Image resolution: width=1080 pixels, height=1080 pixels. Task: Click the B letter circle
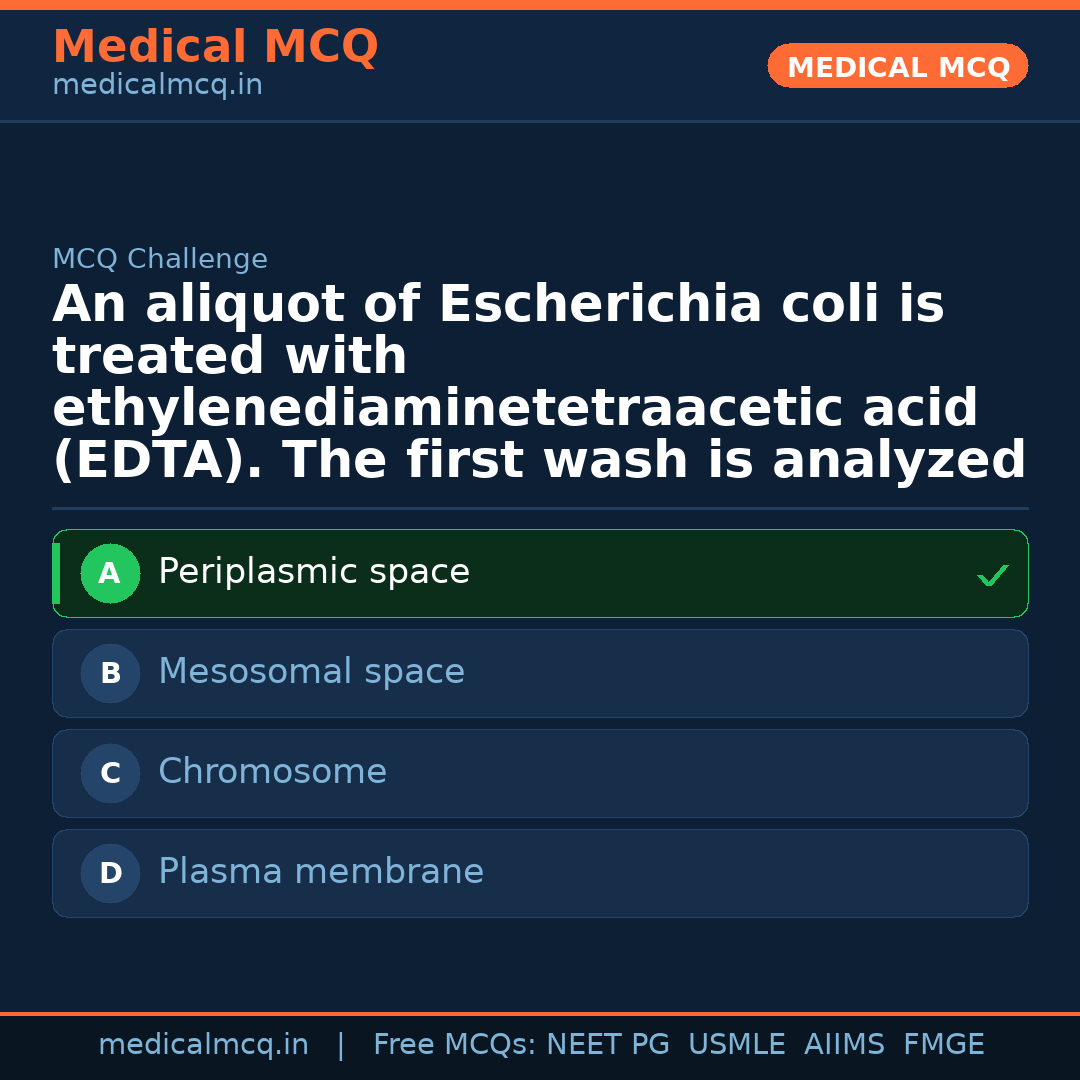click(x=110, y=674)
